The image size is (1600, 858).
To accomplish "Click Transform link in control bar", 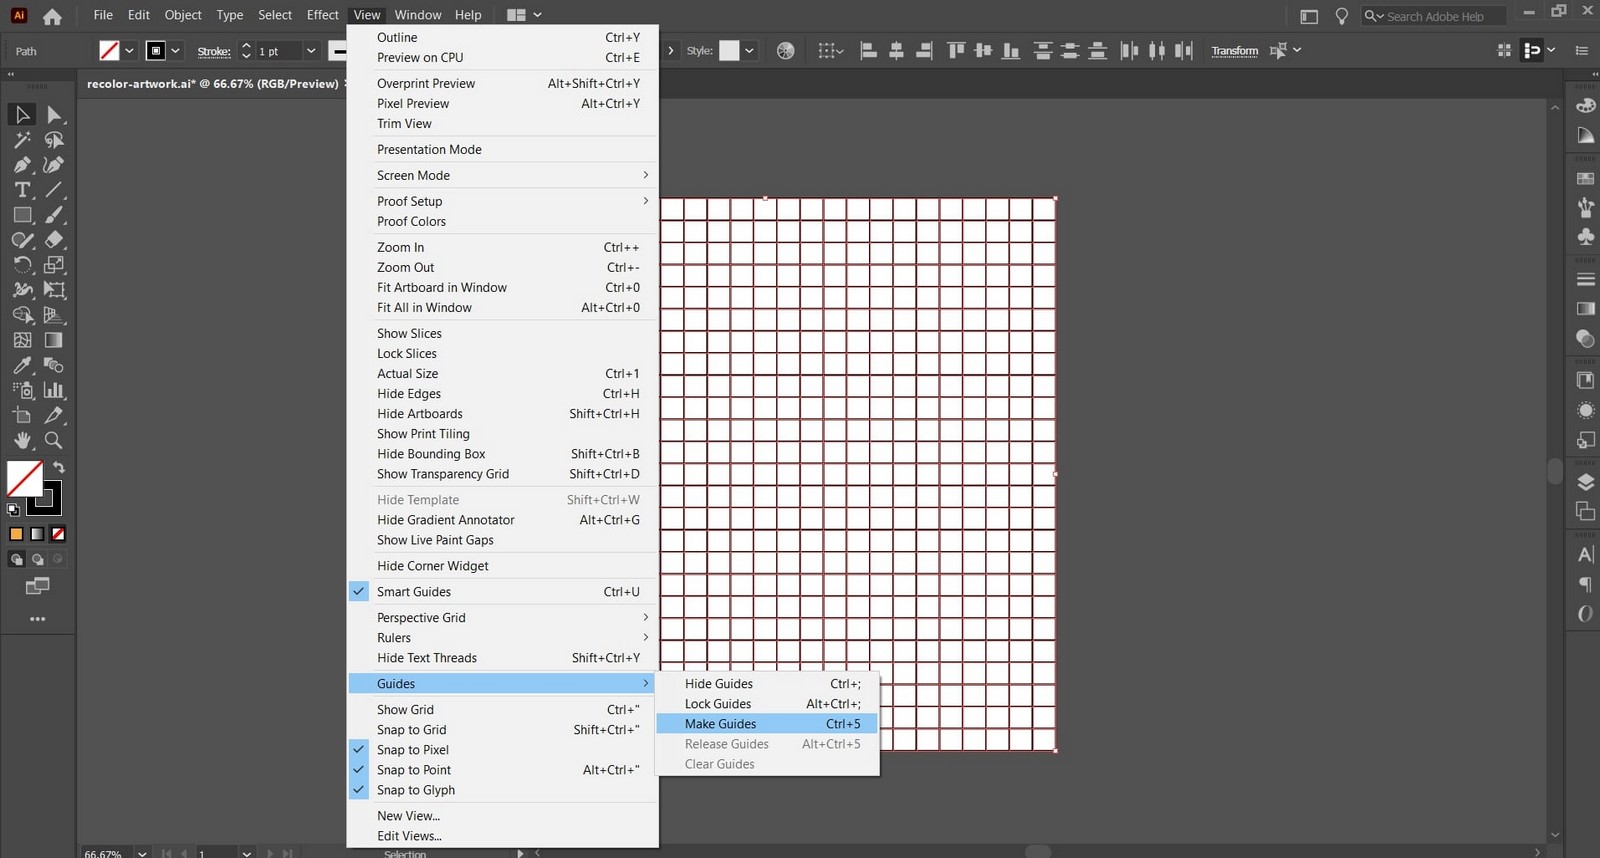I will click(x=1235, y=51).
